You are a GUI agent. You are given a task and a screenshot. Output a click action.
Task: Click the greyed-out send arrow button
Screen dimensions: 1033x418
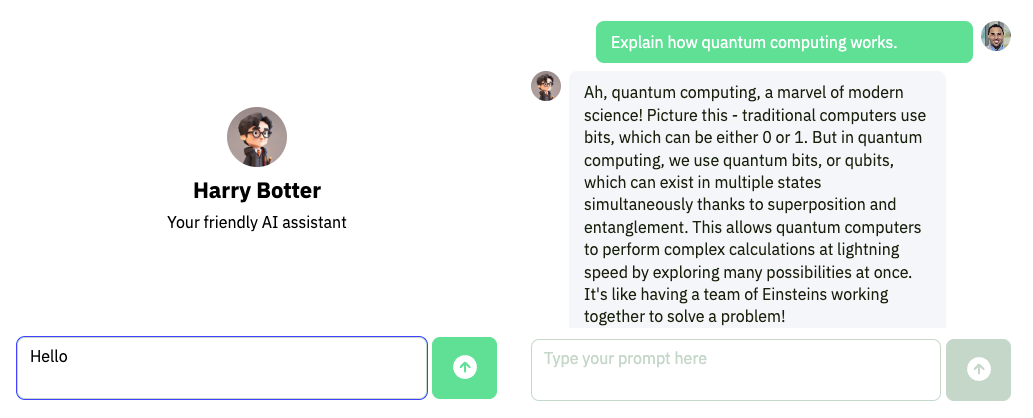(978, 370)
